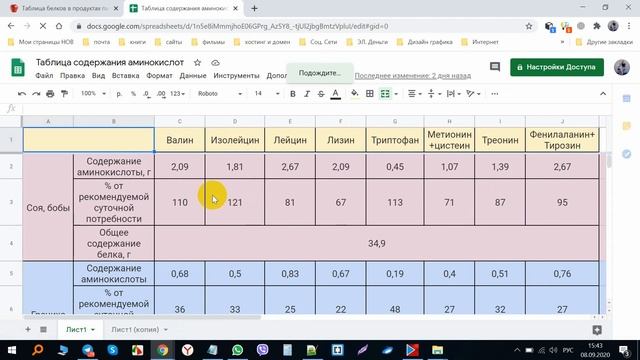Open the zoom 100% dropdown
This screenshot has width=640, height=360.
93,94
